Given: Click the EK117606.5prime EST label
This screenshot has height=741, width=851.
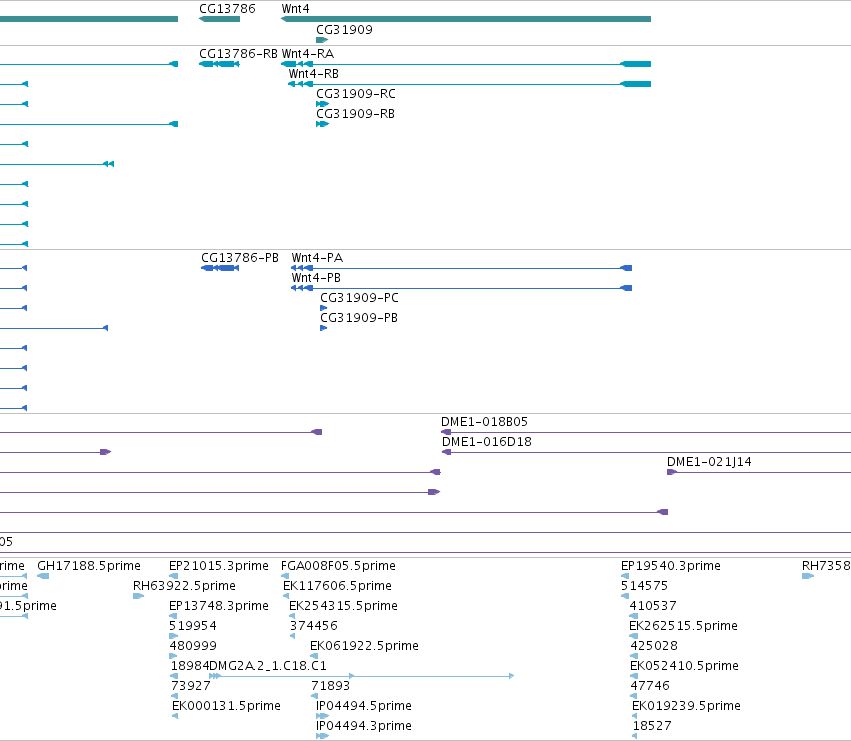Looking at the screenshot, I should pyautogui.click(x=337, y=586).
